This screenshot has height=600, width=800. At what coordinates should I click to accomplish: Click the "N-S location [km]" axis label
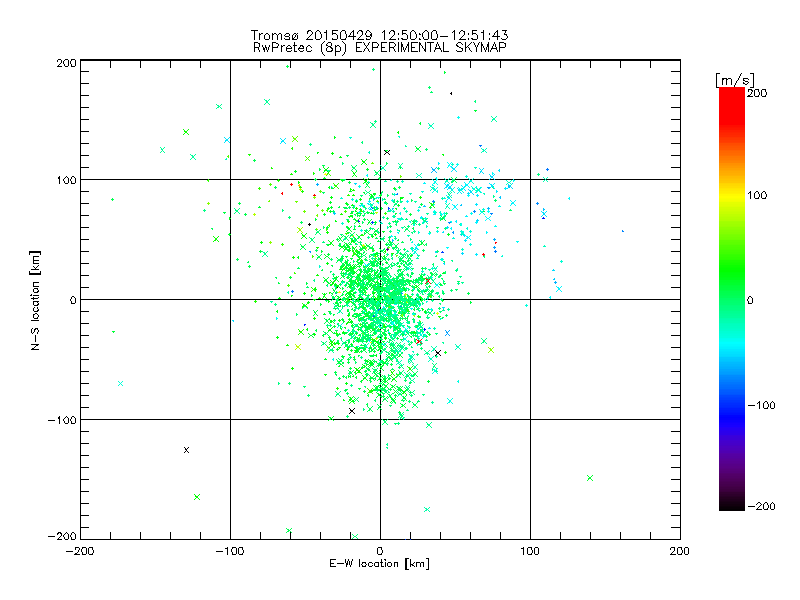pos(35,300)
